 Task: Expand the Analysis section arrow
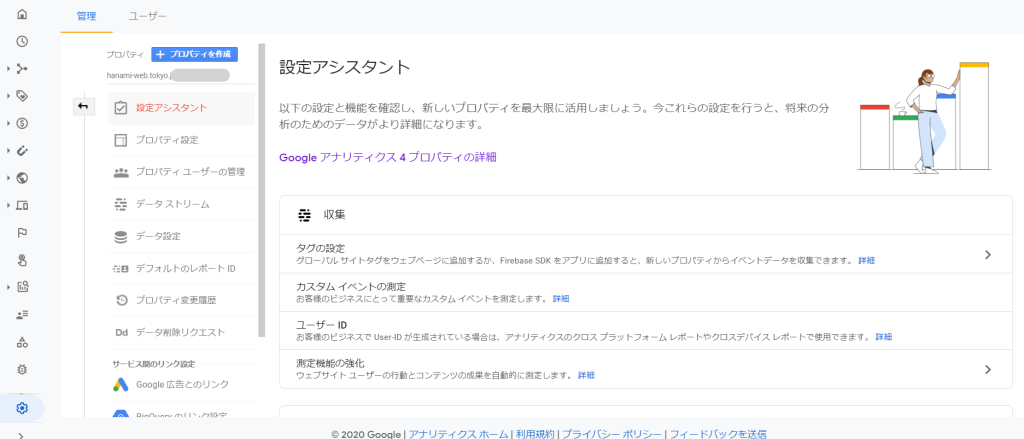[x=8, y=287]
